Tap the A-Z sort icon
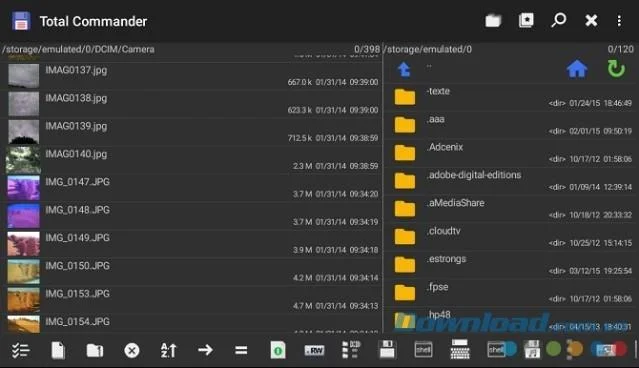Image resolution: width=639 pixels, height=368 pixels. (x=168, y=350)
